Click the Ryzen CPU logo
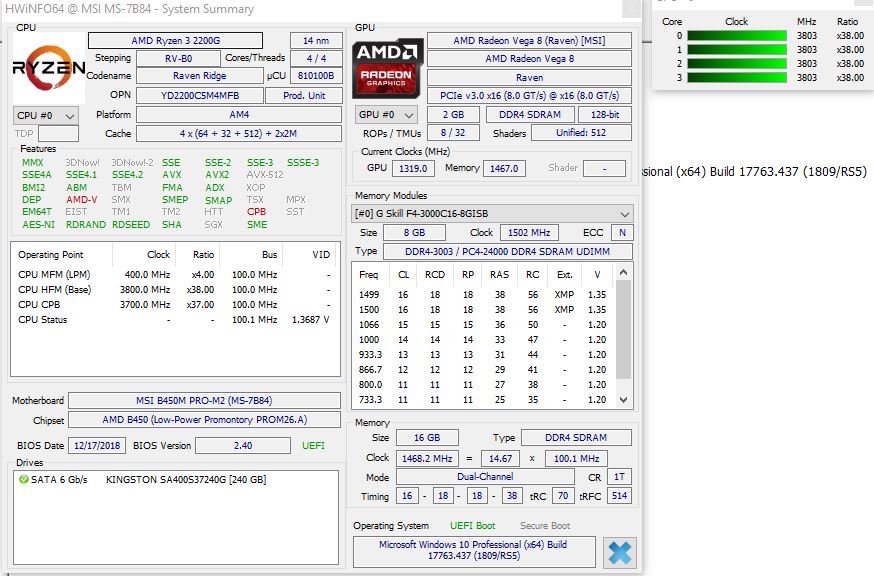This screenshot has width=874, height=576. (x=49, y=68)
